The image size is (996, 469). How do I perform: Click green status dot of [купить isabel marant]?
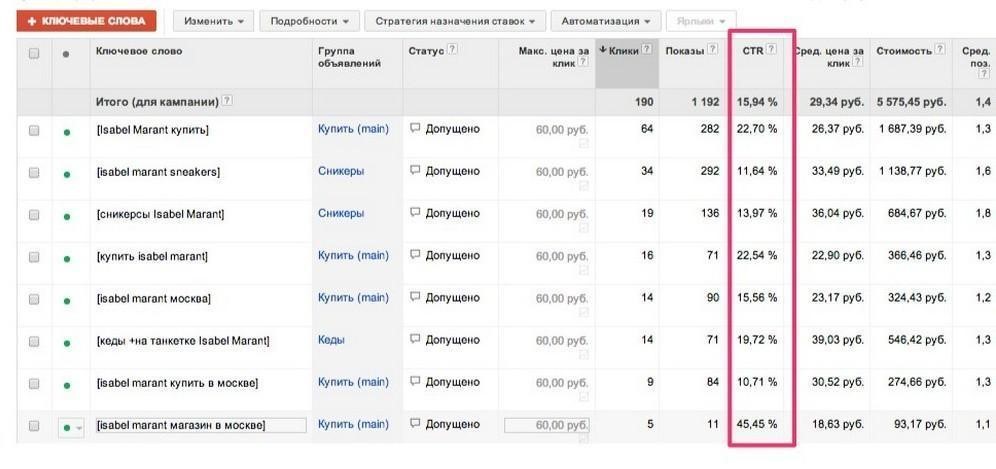click(67, 259)
